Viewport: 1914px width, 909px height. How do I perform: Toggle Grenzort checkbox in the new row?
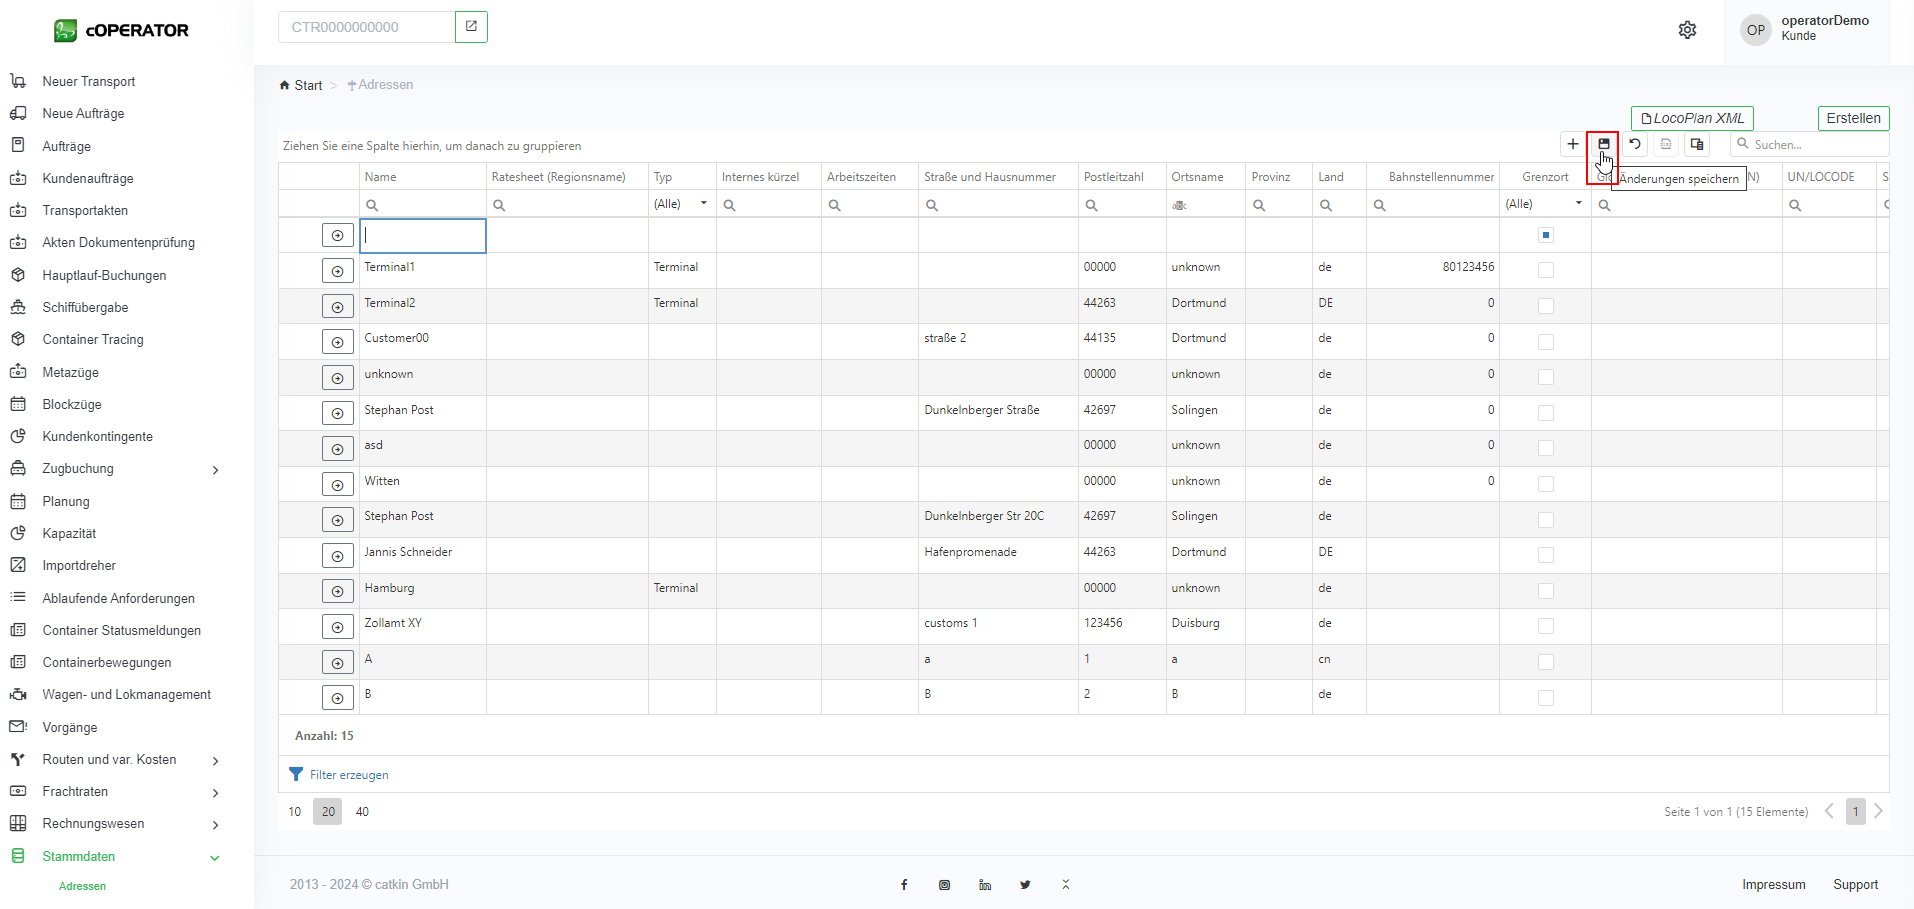coord(1545,235)
